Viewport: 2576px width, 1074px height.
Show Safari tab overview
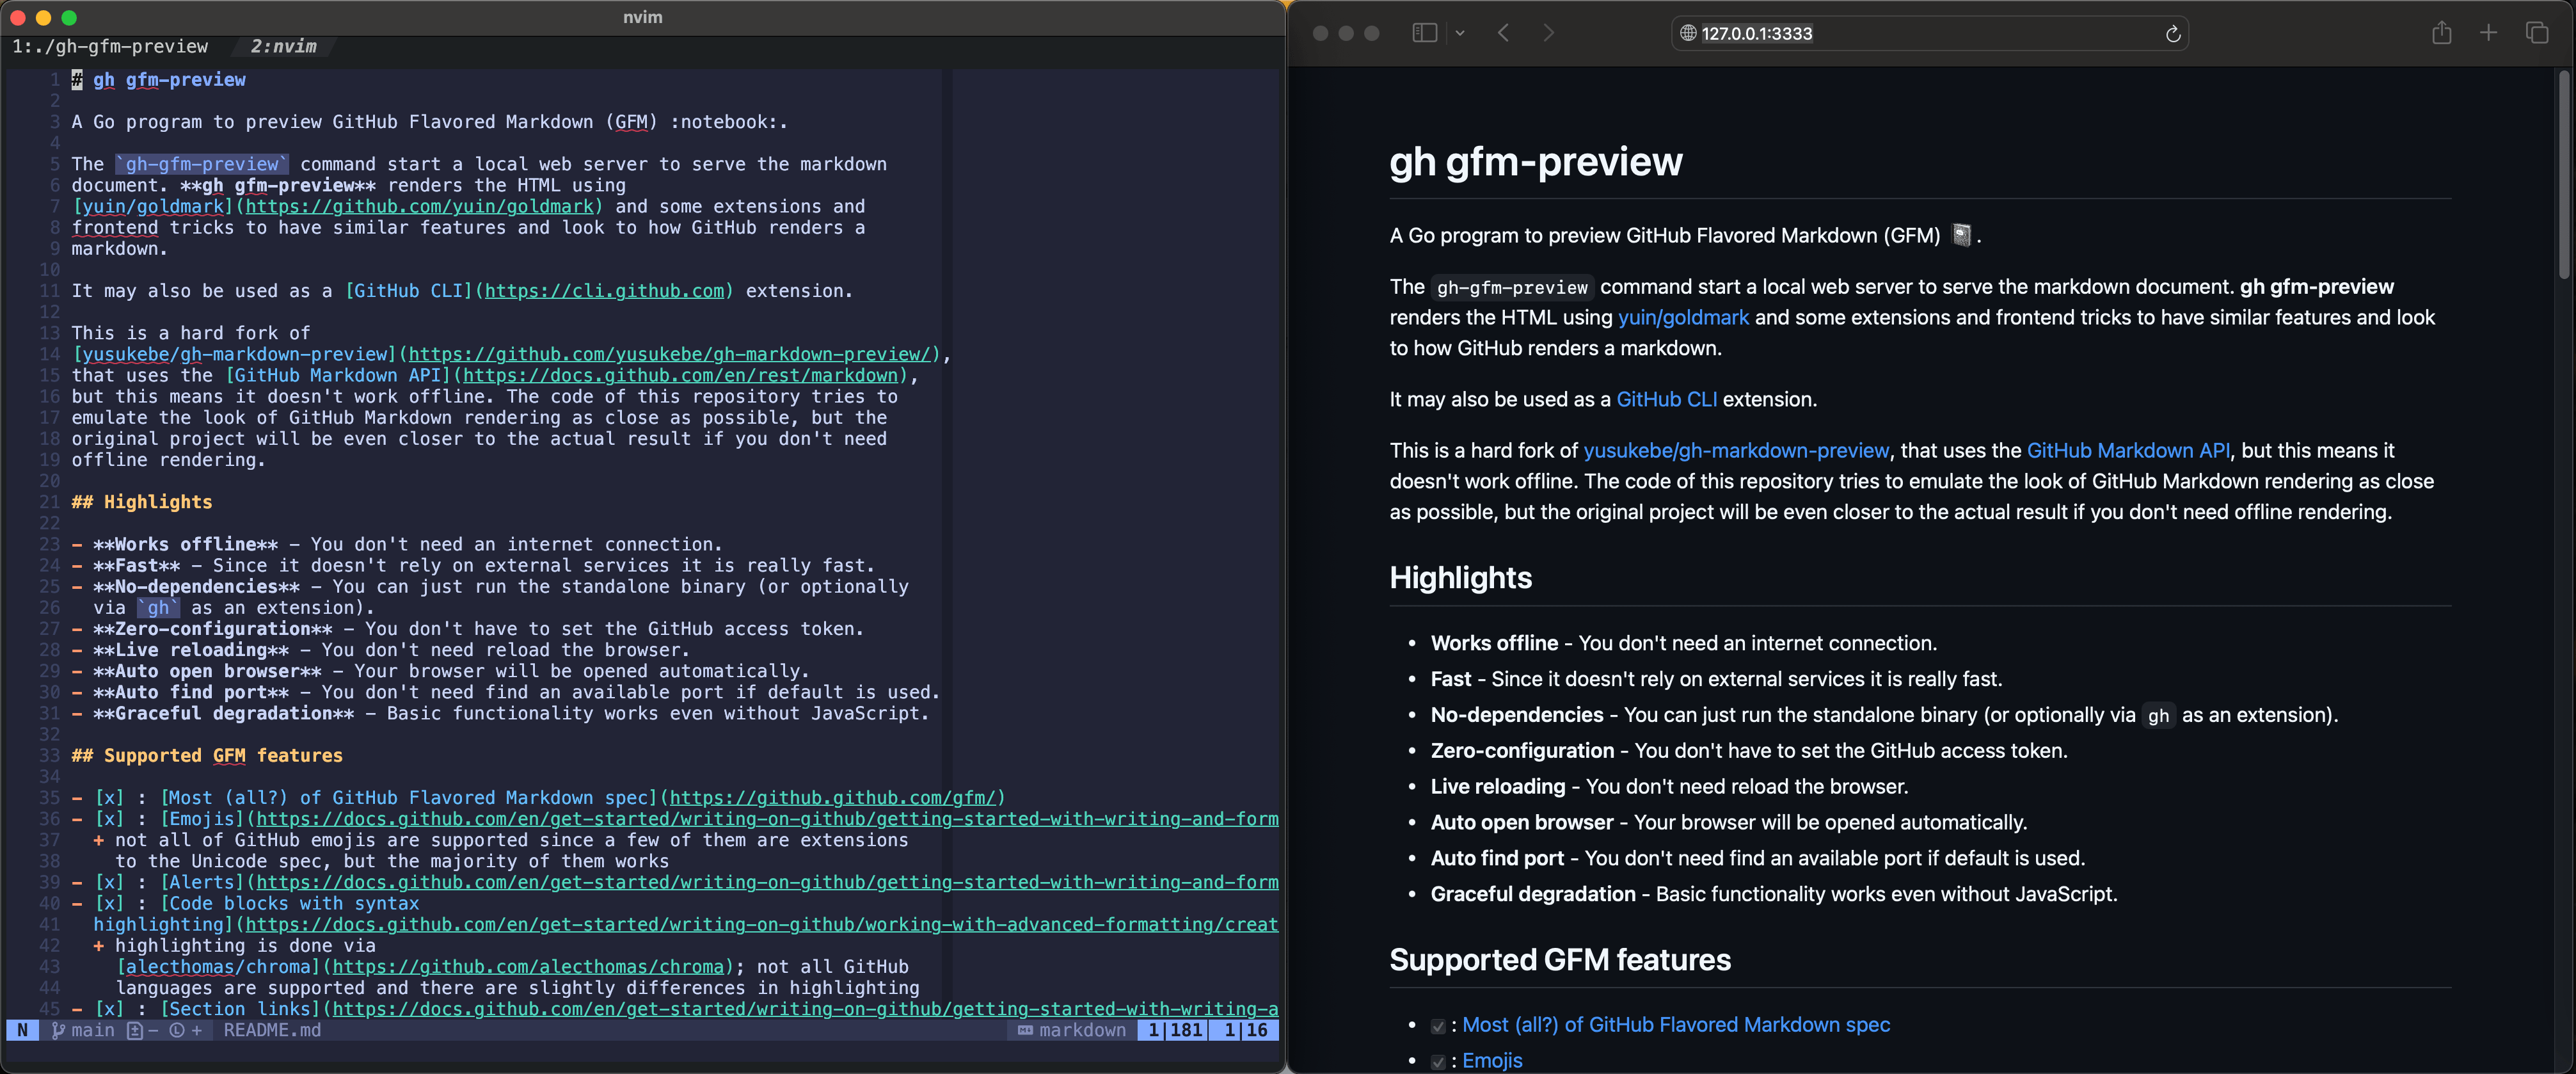(2536, 33)
